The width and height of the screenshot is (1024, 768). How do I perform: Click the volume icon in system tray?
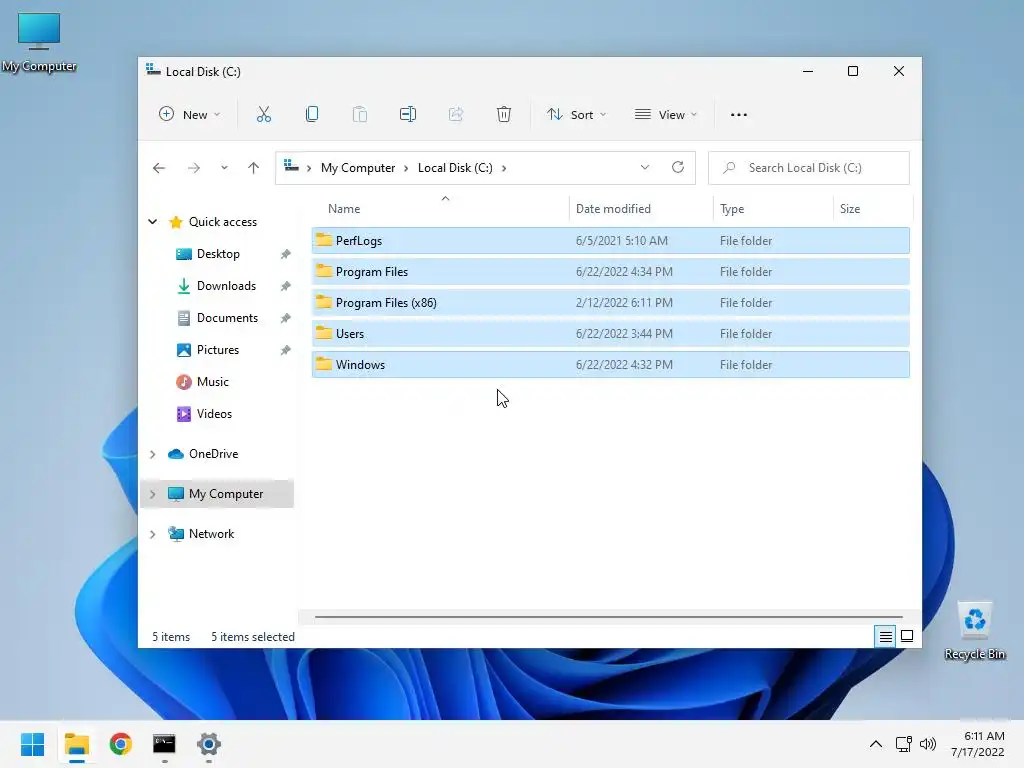click(x=927, y=744)
